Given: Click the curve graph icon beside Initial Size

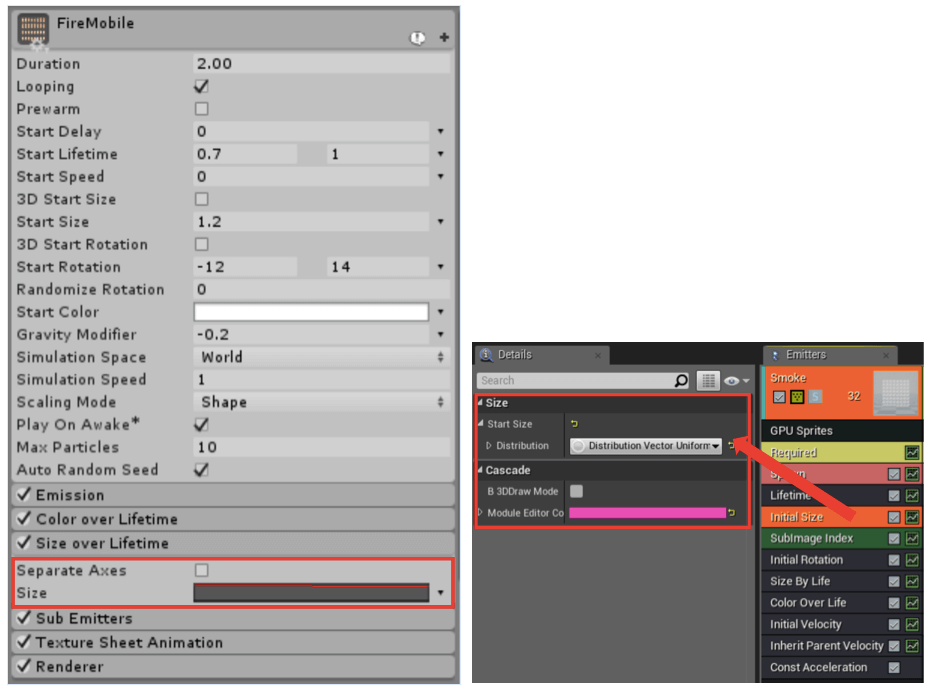Looking at the screenshot, I should [x=912, y=517].
